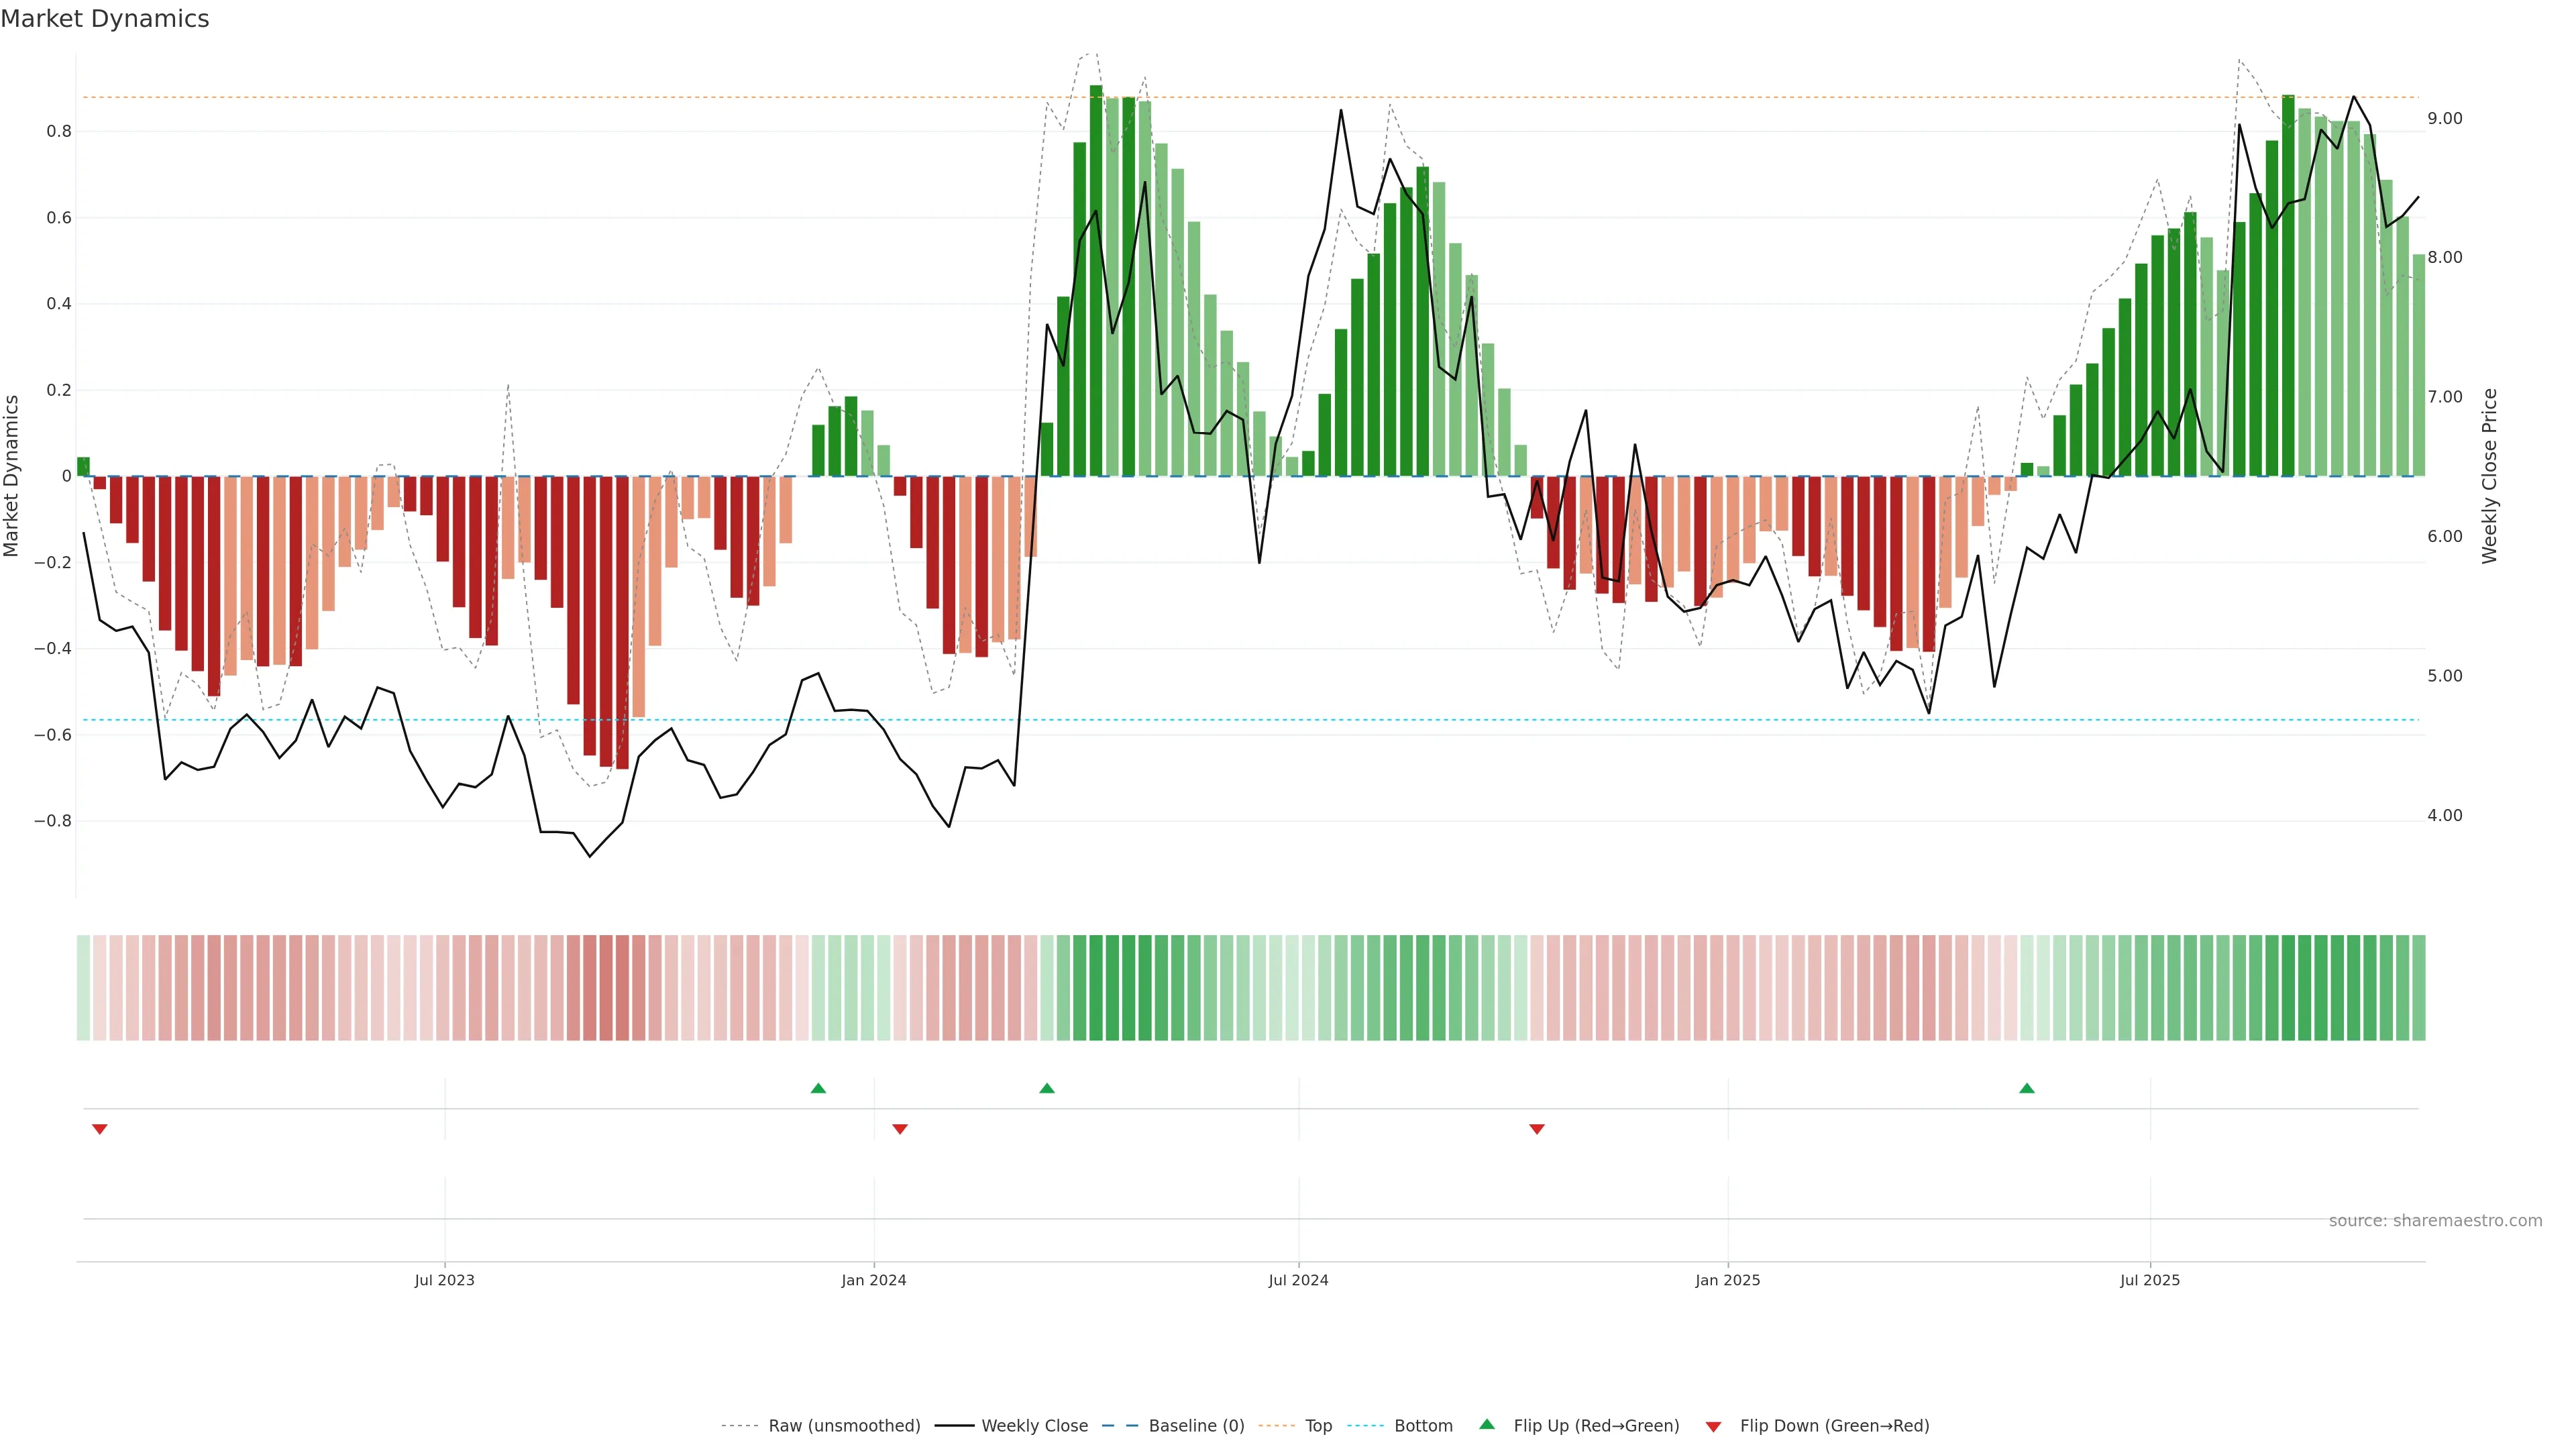Click the leftmost red flip-down triangle
Screen dimensions: 2576x1449
[x=99, y=1129]
